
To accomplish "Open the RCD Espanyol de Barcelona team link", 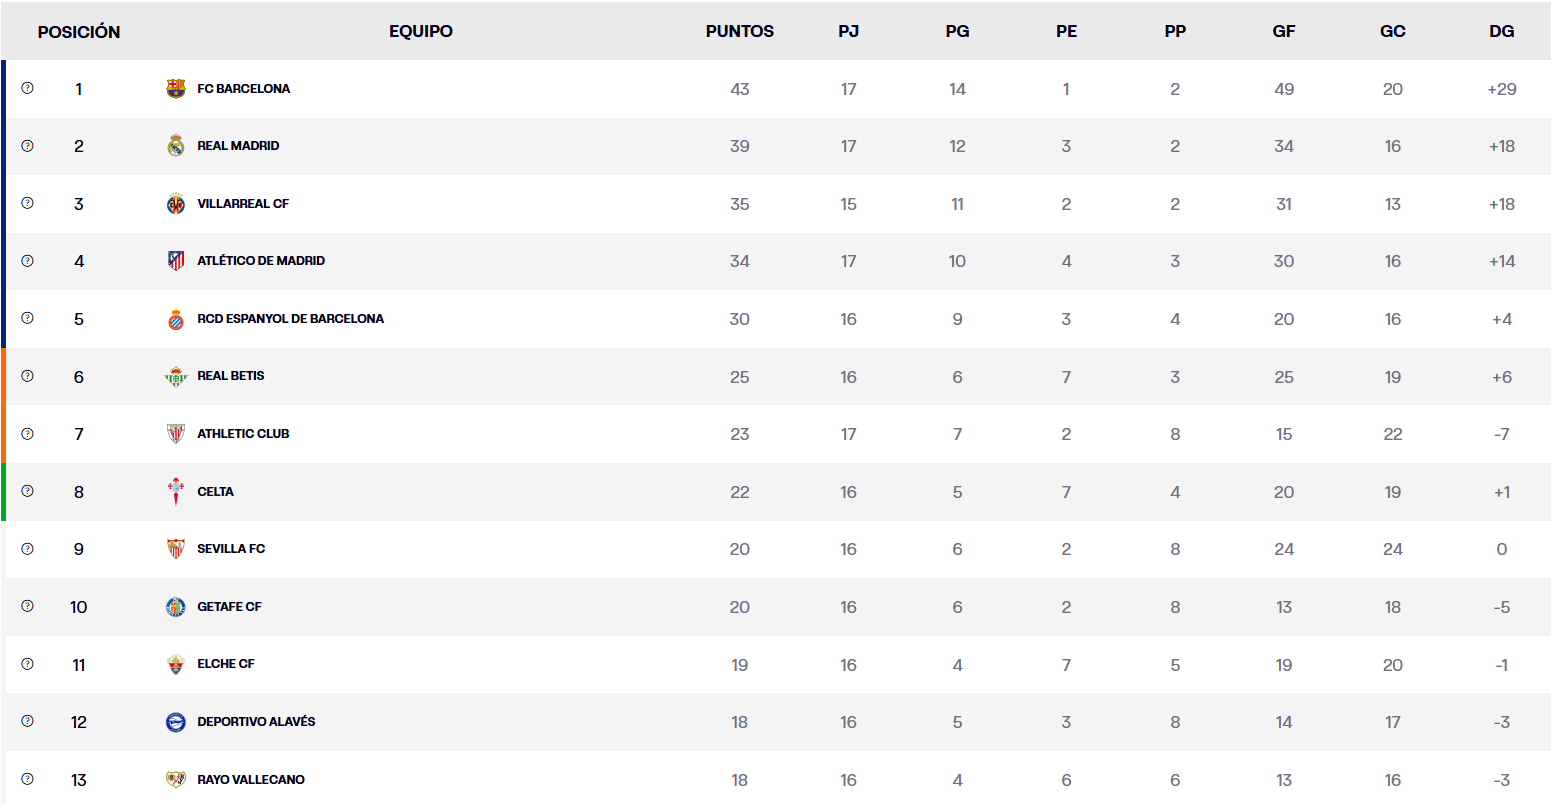I will 290,319.
